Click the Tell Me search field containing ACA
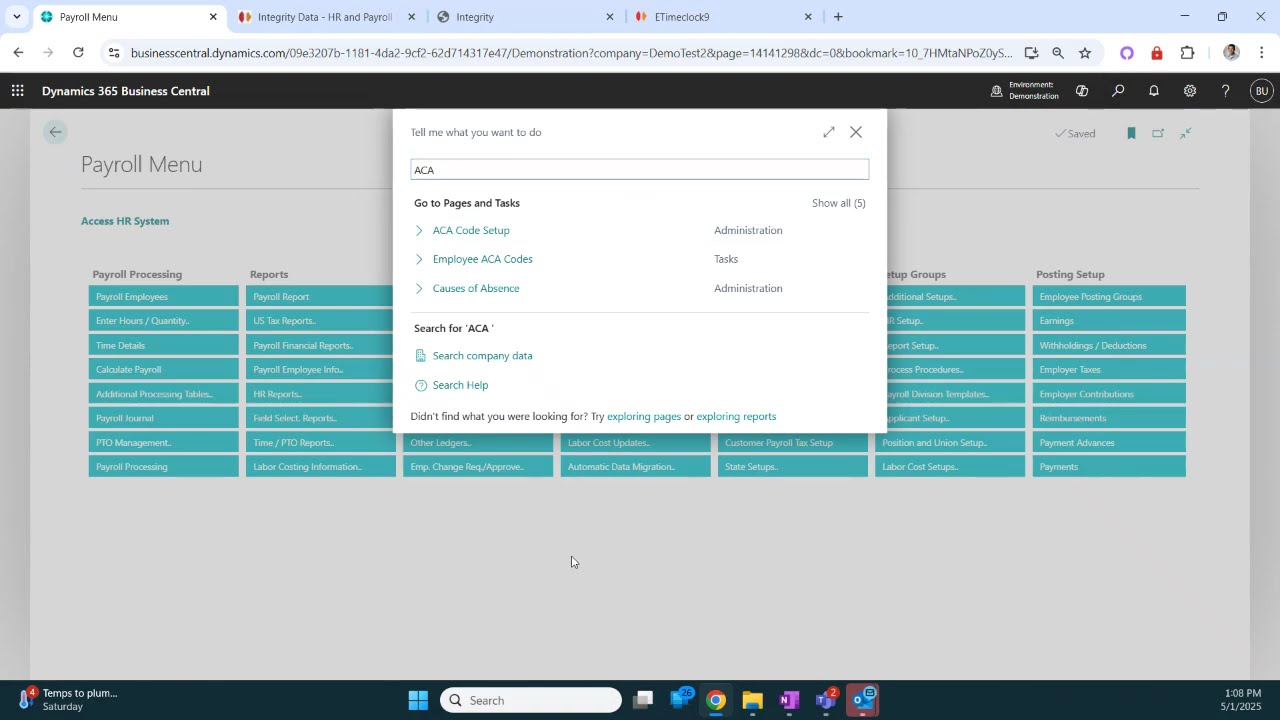This screenshot has width=1280, height=720. 639,170
